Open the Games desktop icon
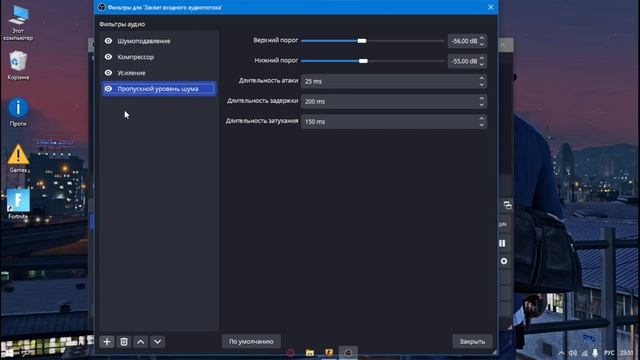The width and height of the screenshot is (640, 360). 18,159
